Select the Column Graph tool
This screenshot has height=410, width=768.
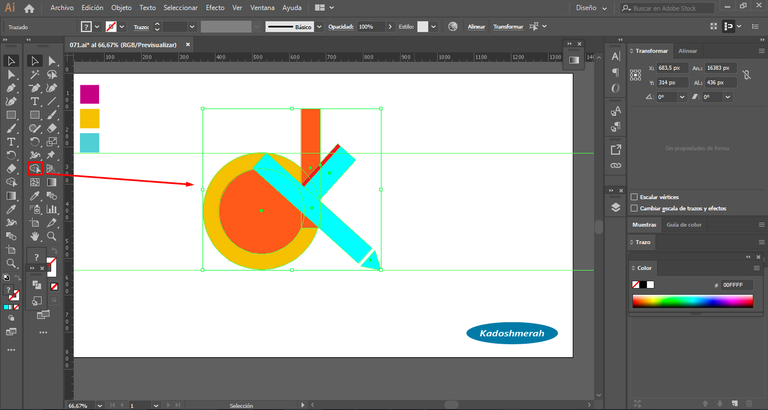click(51, 209)
